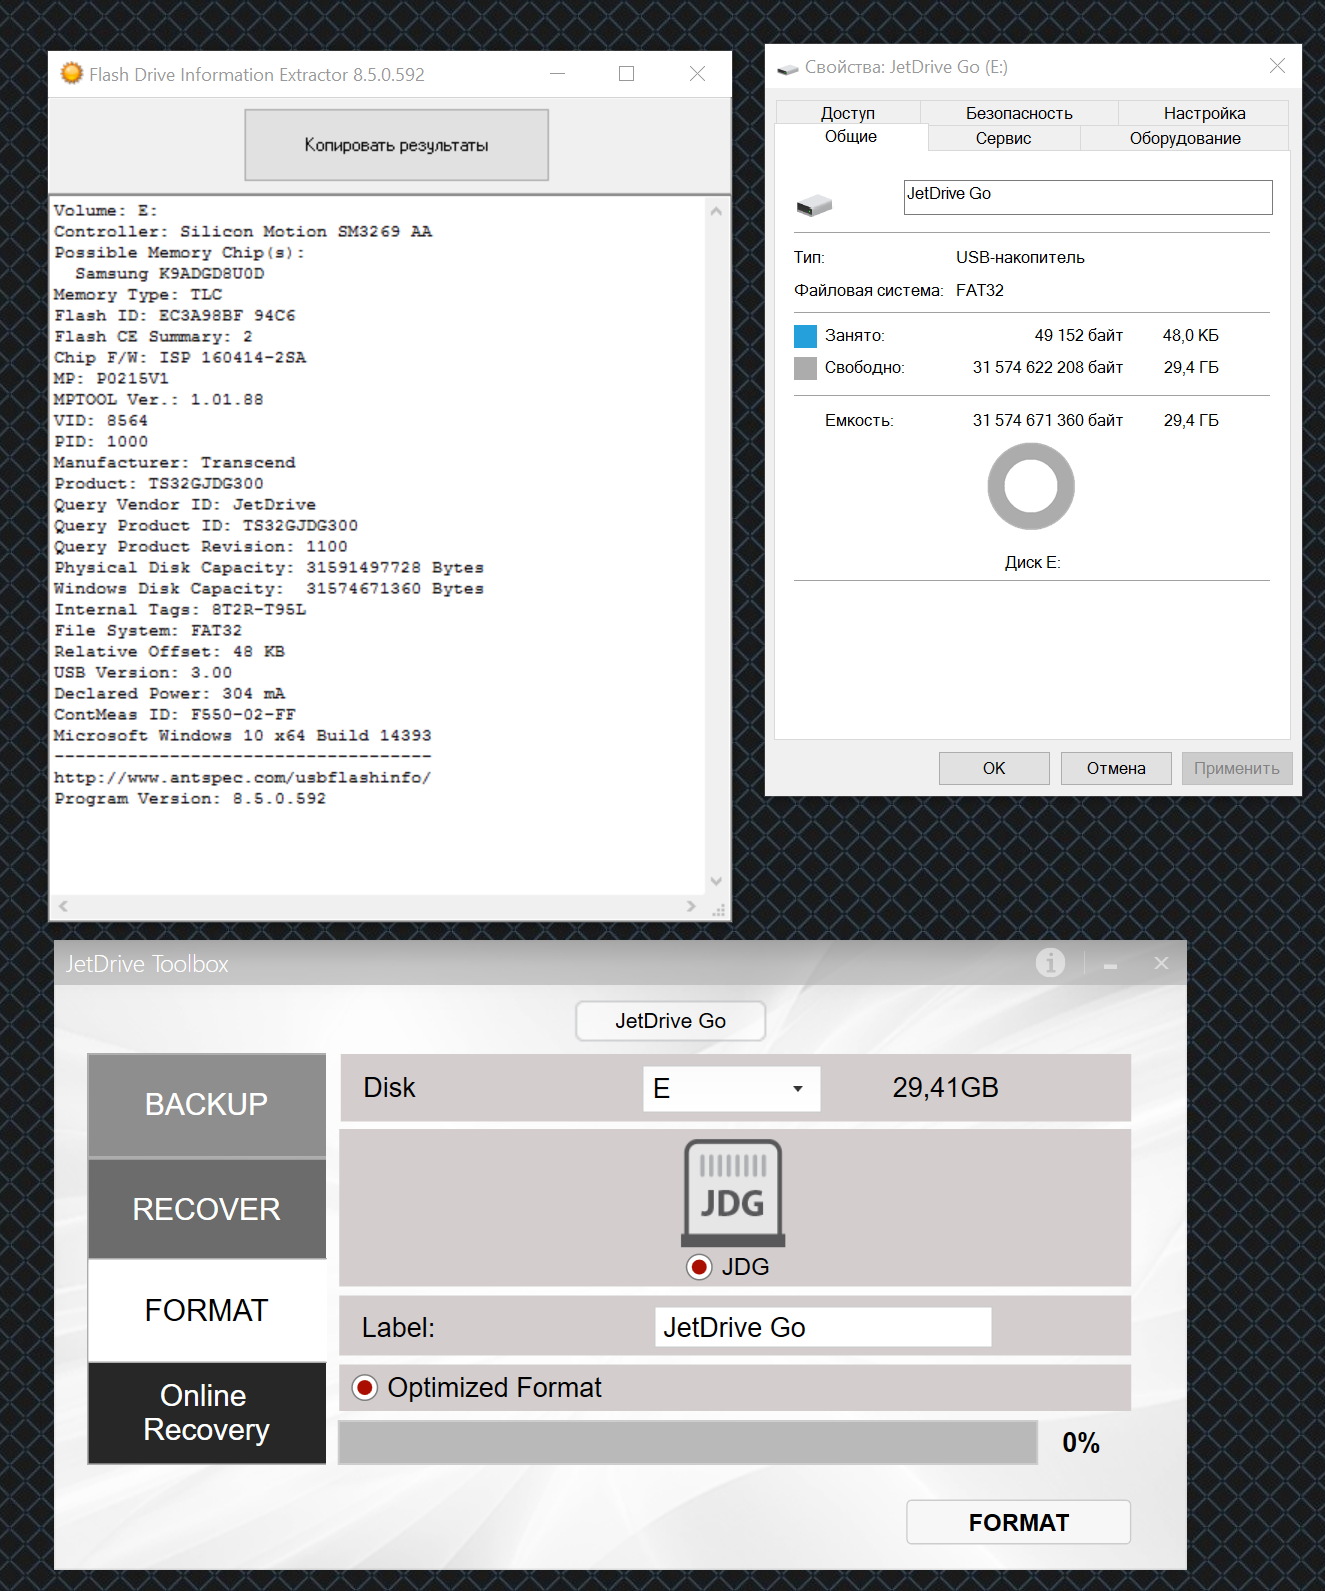The image size is (1325, 1591).
Task: Click the 'Flash ID: EC3A98BF 94C6' line
Action: pos(175,315)
